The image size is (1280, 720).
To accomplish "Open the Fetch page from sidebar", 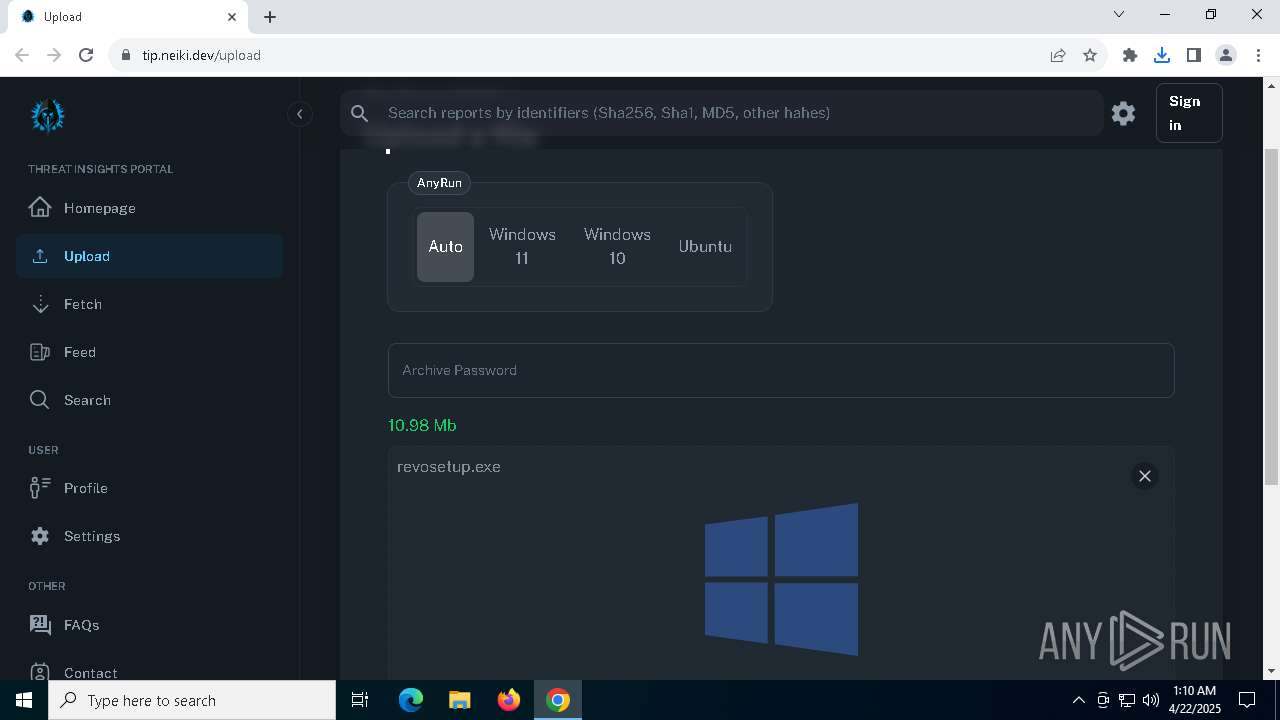I will tap(149, 304).
